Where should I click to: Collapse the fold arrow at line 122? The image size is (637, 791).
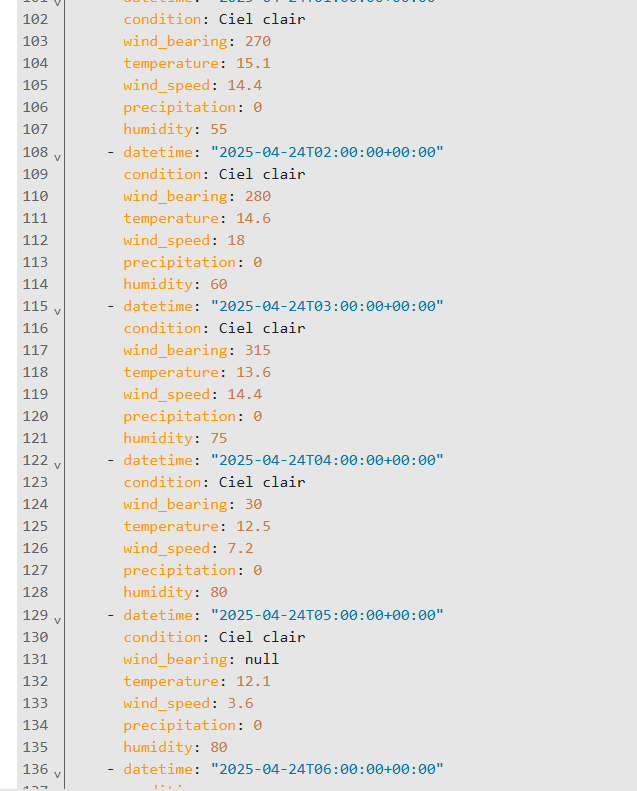[x=57, y=465]
